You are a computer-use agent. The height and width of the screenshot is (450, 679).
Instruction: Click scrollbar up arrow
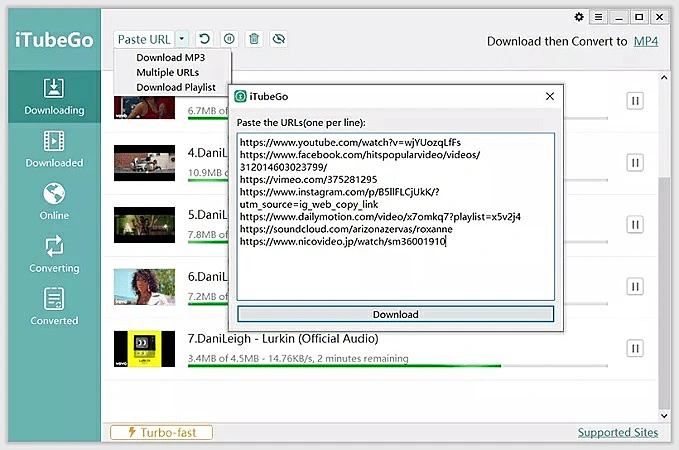coord(664,78)
